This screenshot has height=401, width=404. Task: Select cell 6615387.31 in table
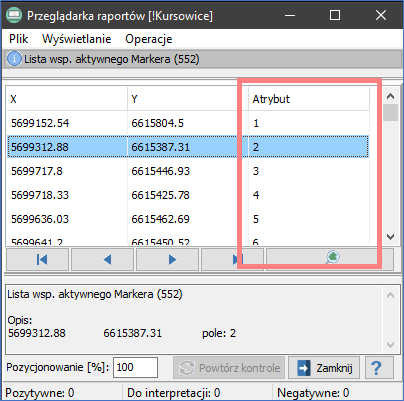tap(188, 147)
